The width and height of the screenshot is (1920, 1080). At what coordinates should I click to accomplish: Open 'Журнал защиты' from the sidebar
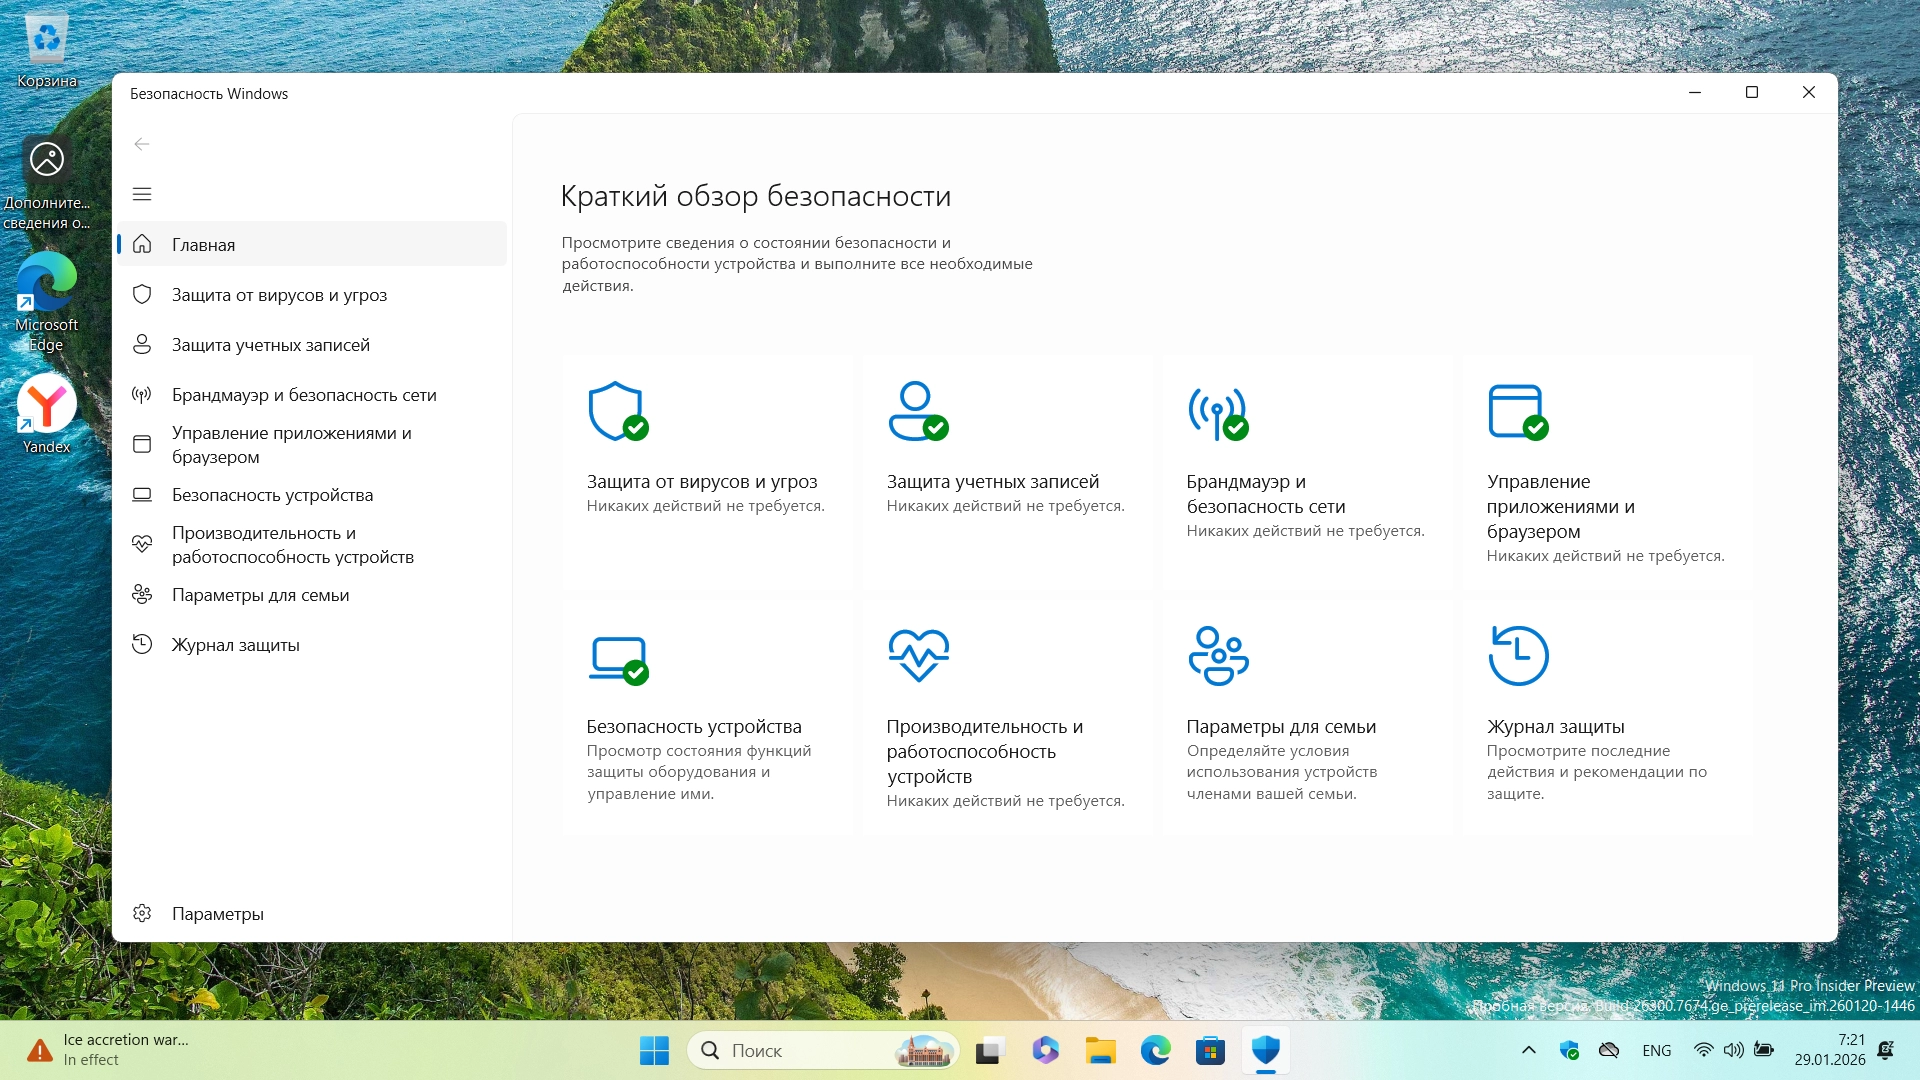[235, 645]
